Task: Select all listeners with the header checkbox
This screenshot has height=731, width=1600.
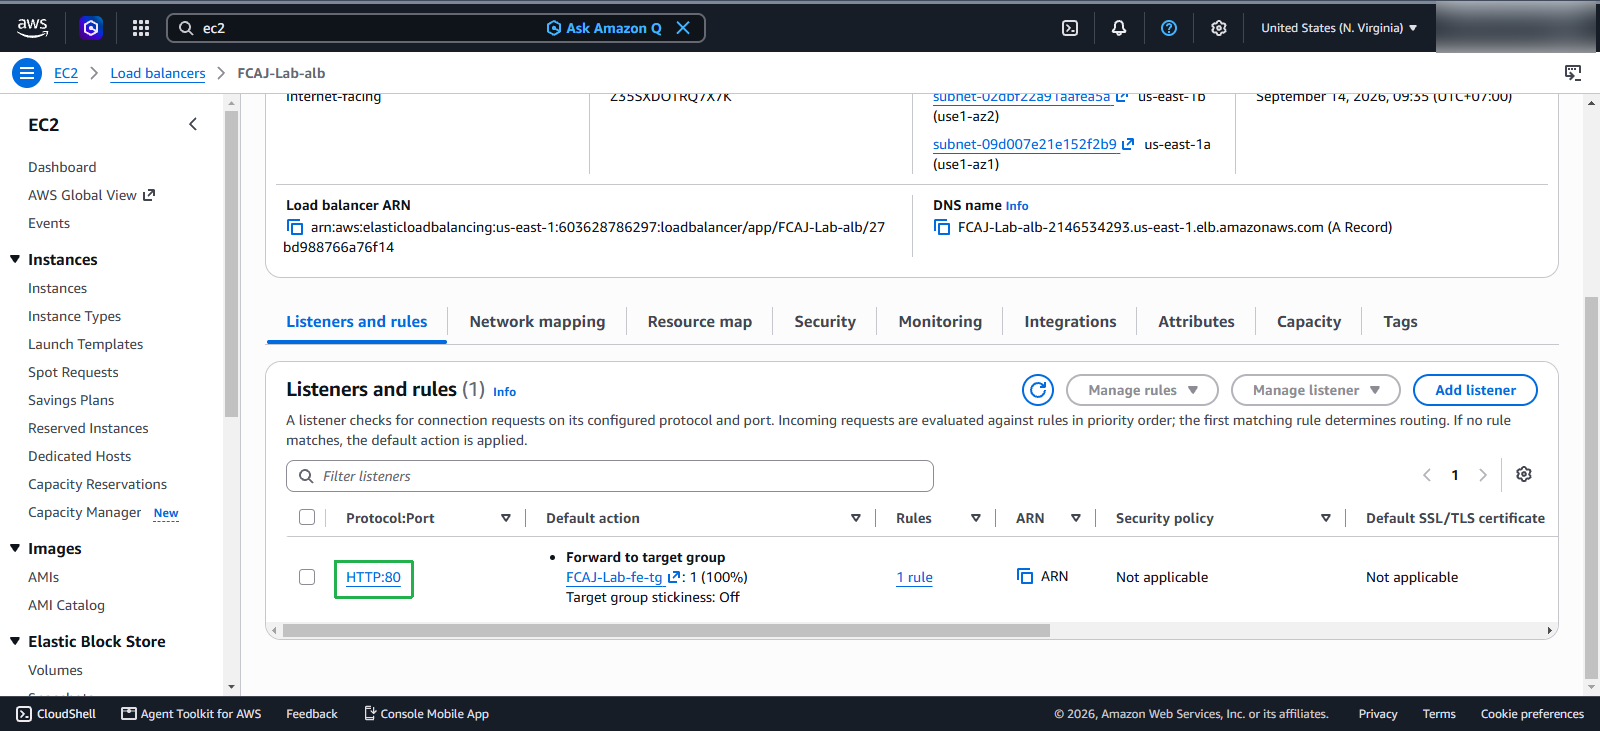Action: pyautogui.click(x=307, y=517)
